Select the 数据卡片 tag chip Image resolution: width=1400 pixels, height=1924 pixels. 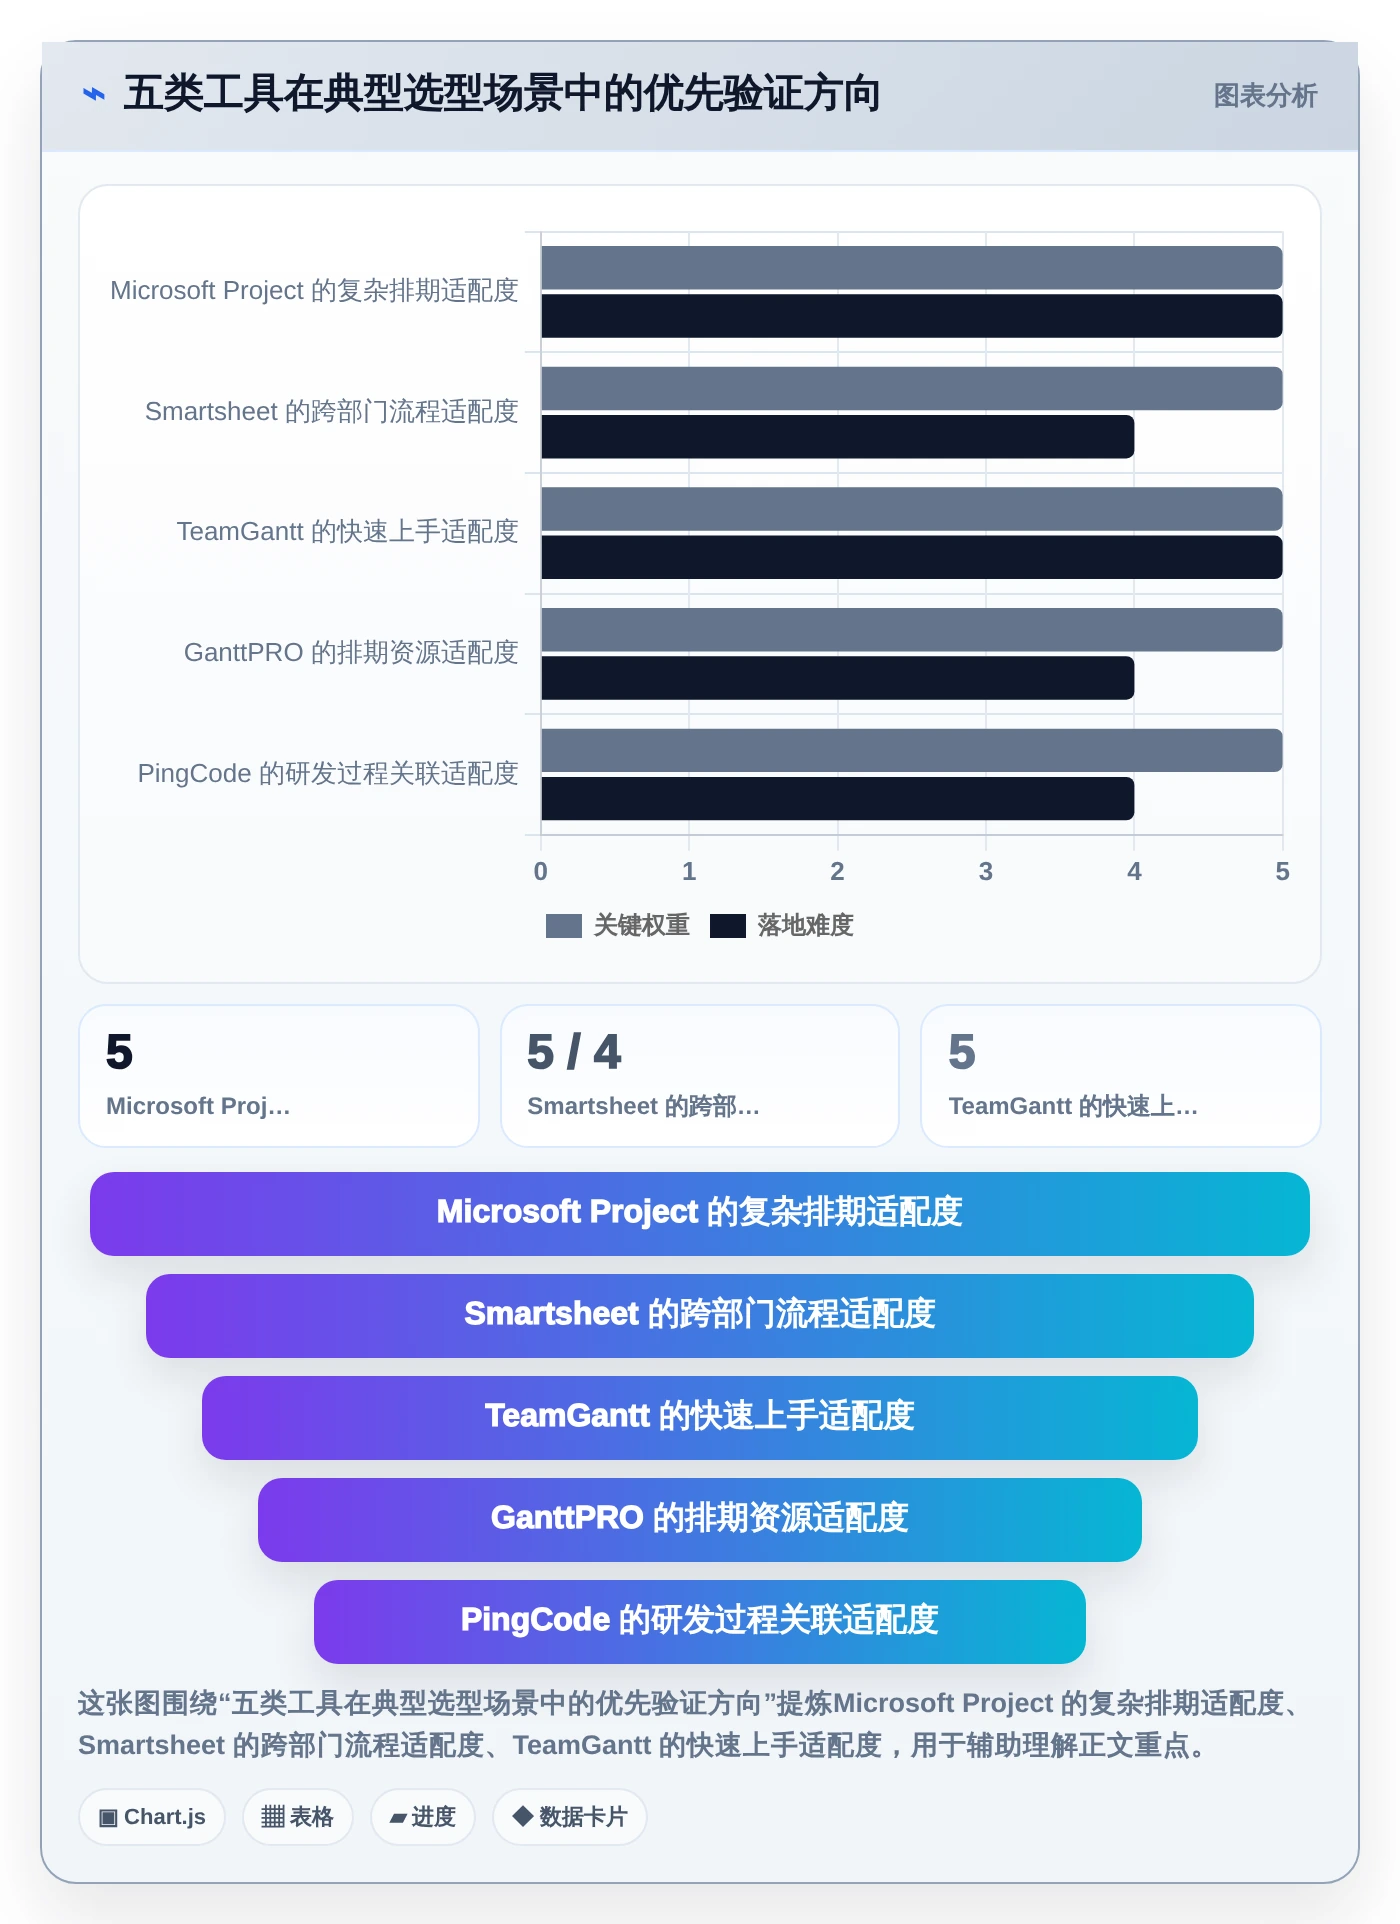[x=570, y=1817]
